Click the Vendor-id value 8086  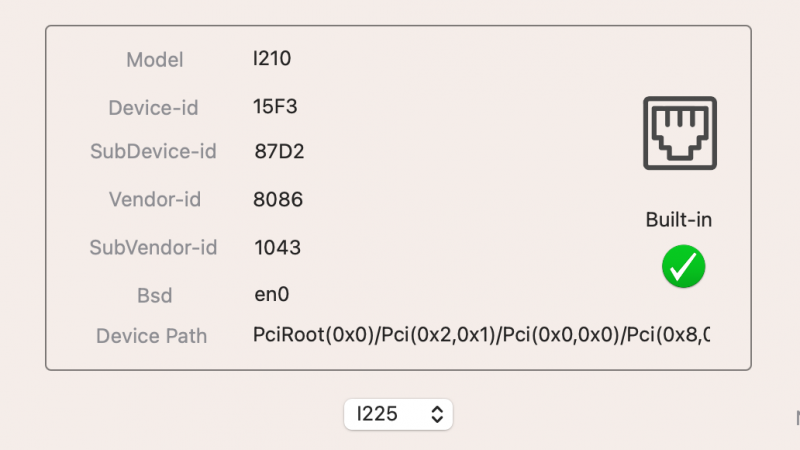point(278,200)
